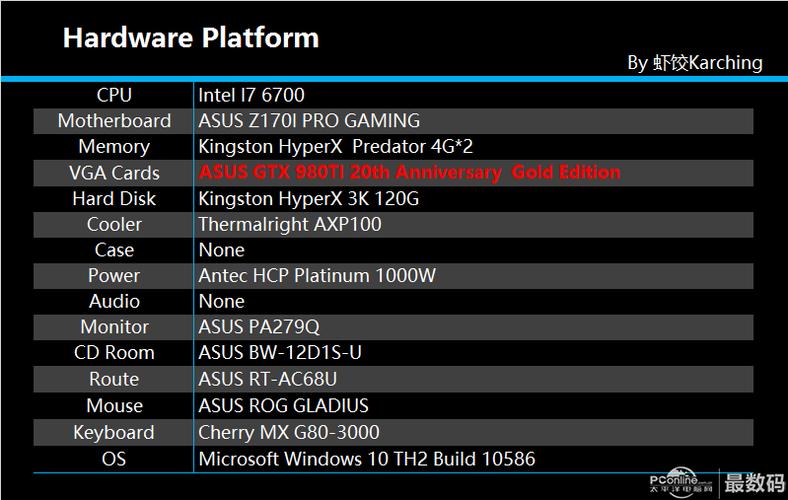Click the author credit By 虾饺Karching
Viewport: 788px width, 500px height.
[695, 63]
